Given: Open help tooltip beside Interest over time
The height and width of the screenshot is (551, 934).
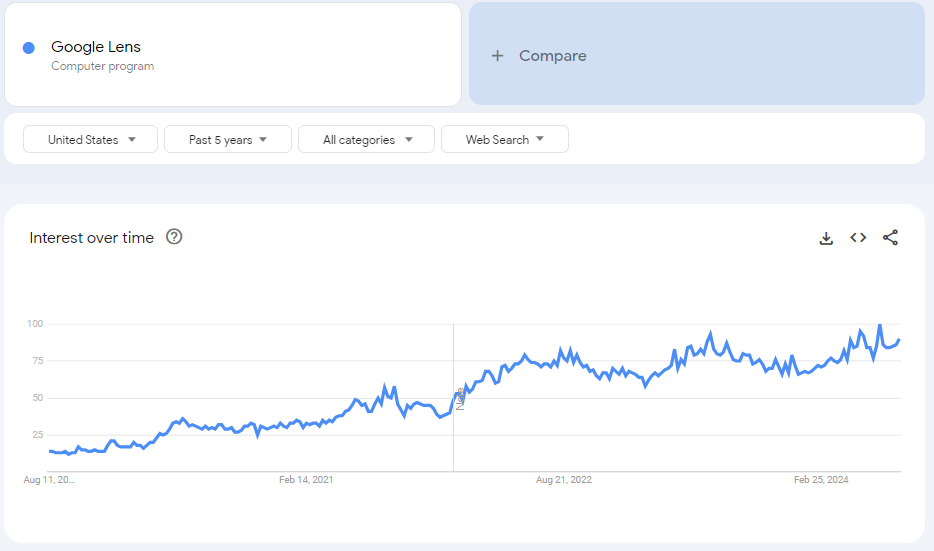Looking at the screenshot, I should coord(174,237).
